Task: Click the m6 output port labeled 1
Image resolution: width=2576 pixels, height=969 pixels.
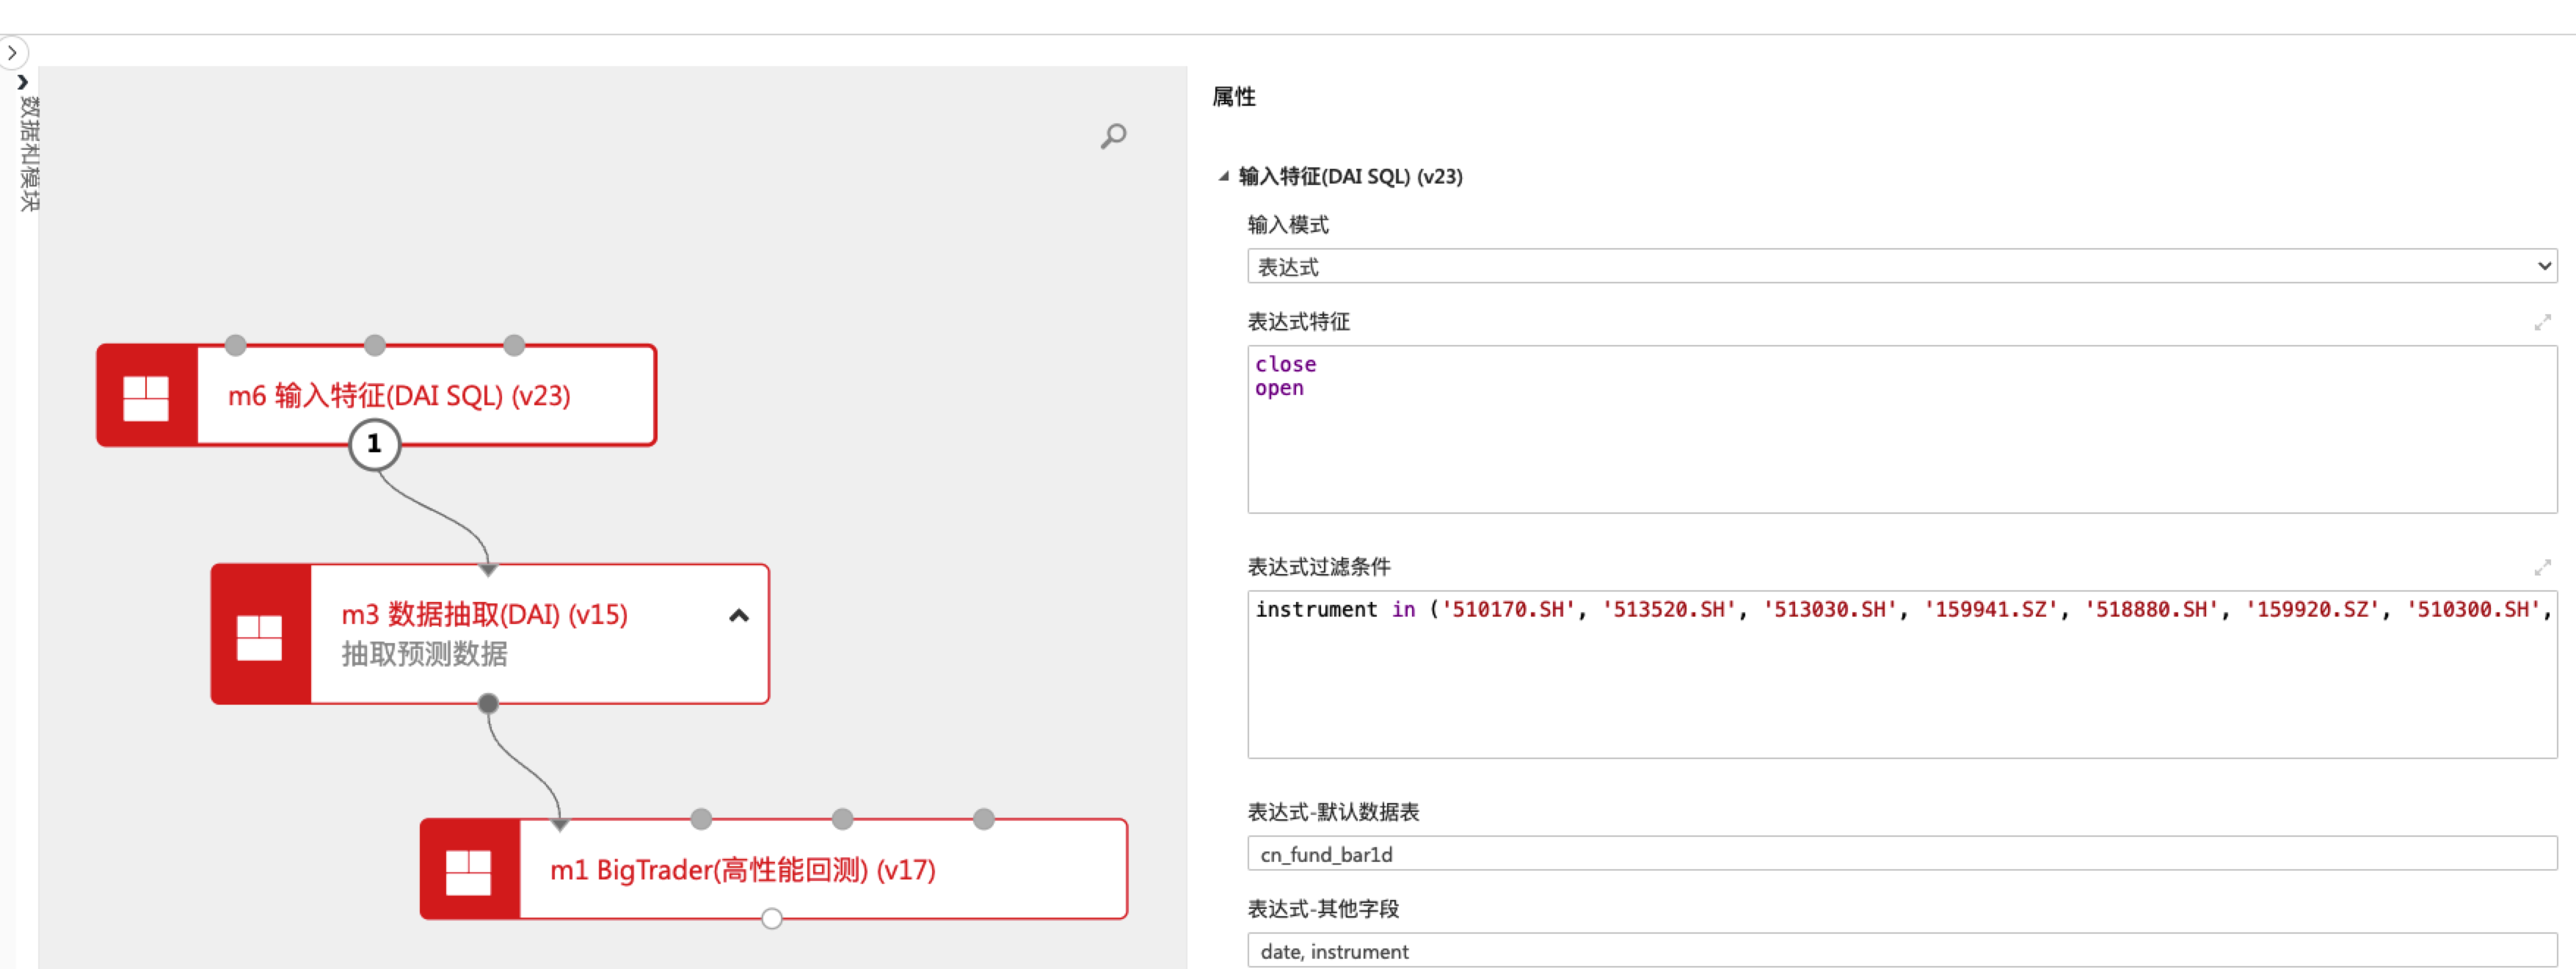Action: pos(375,444)
